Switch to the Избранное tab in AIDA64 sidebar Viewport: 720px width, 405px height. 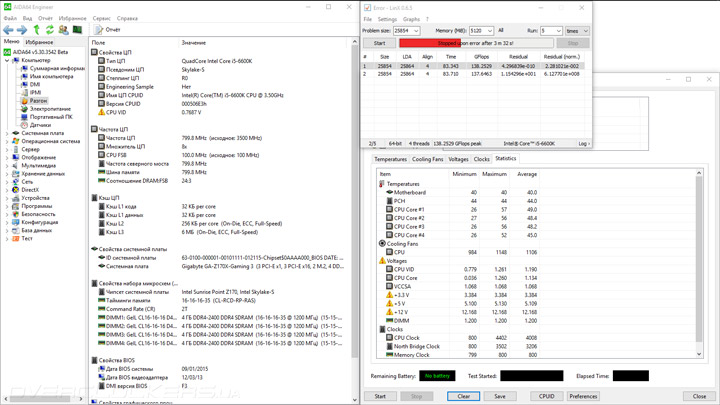pyautogui.click(x=39, y=42)
